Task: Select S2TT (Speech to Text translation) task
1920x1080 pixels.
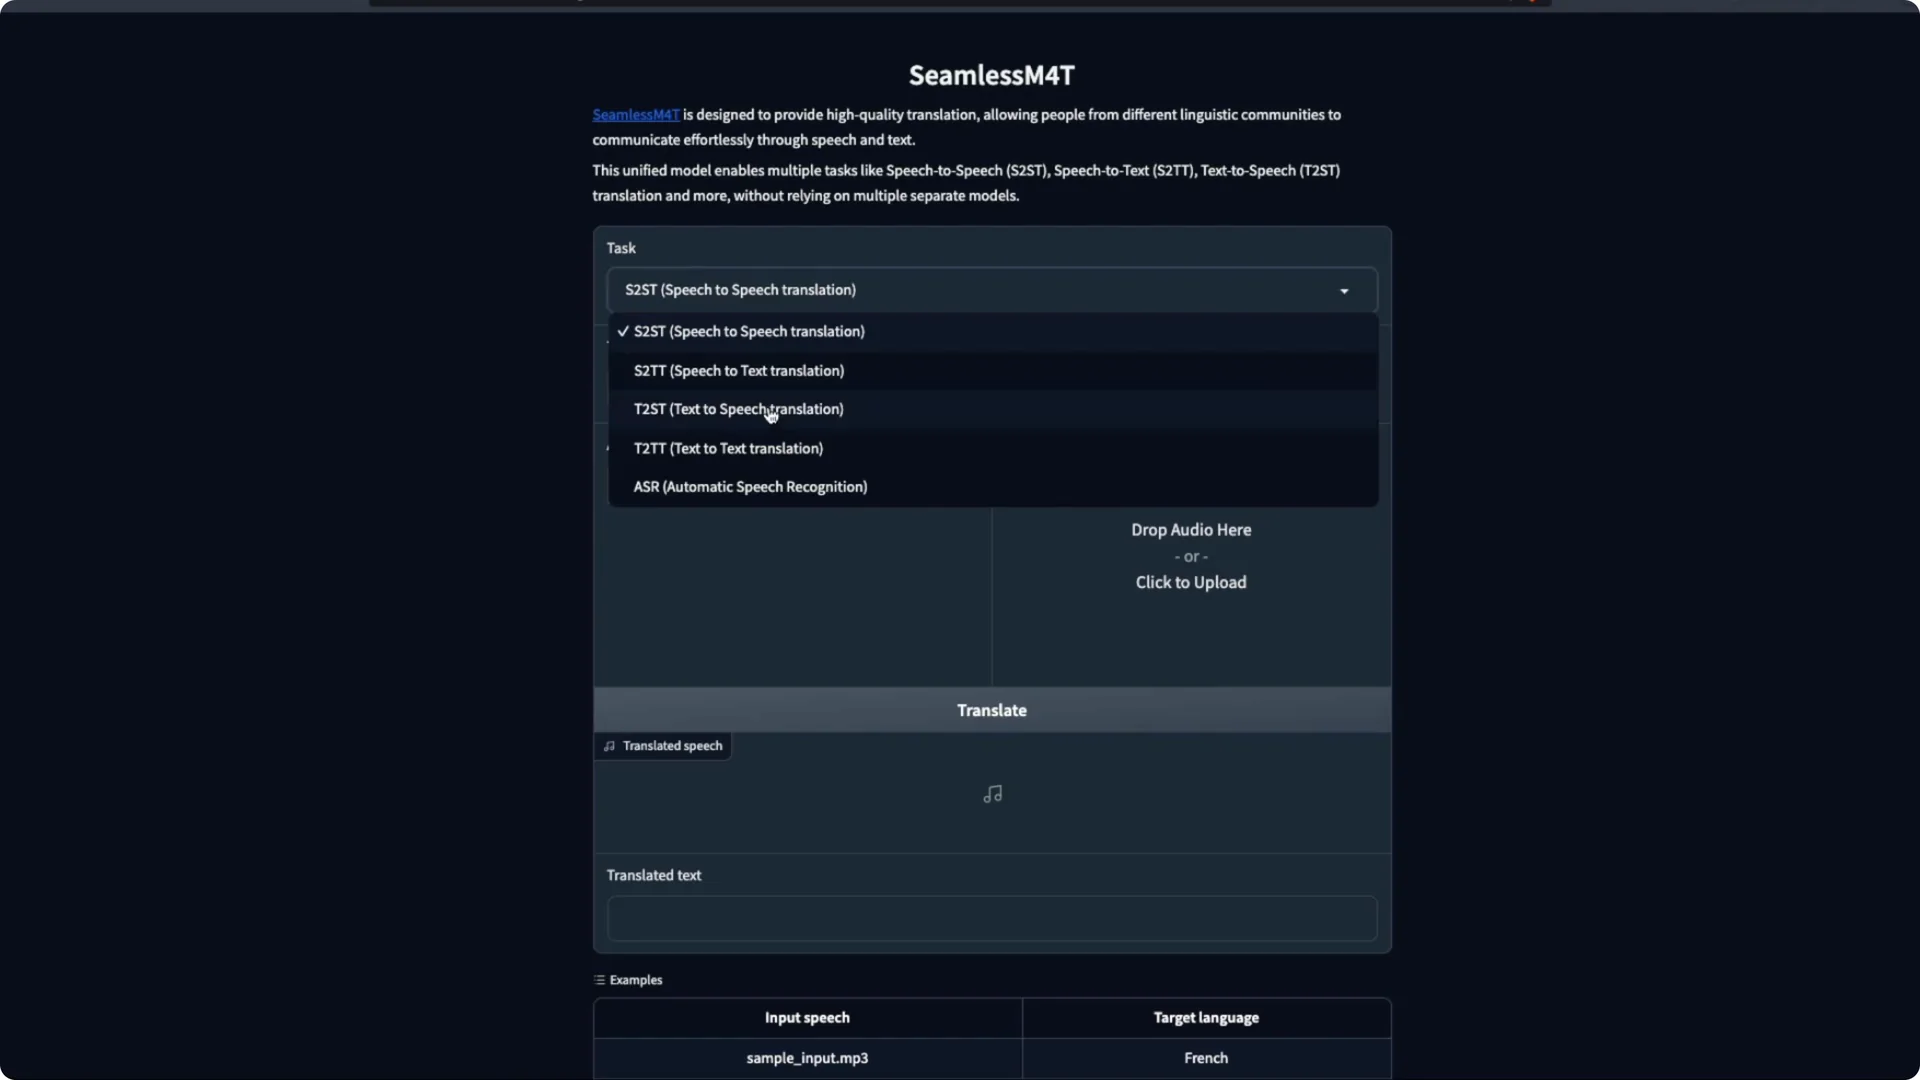Action: point(739,370)
